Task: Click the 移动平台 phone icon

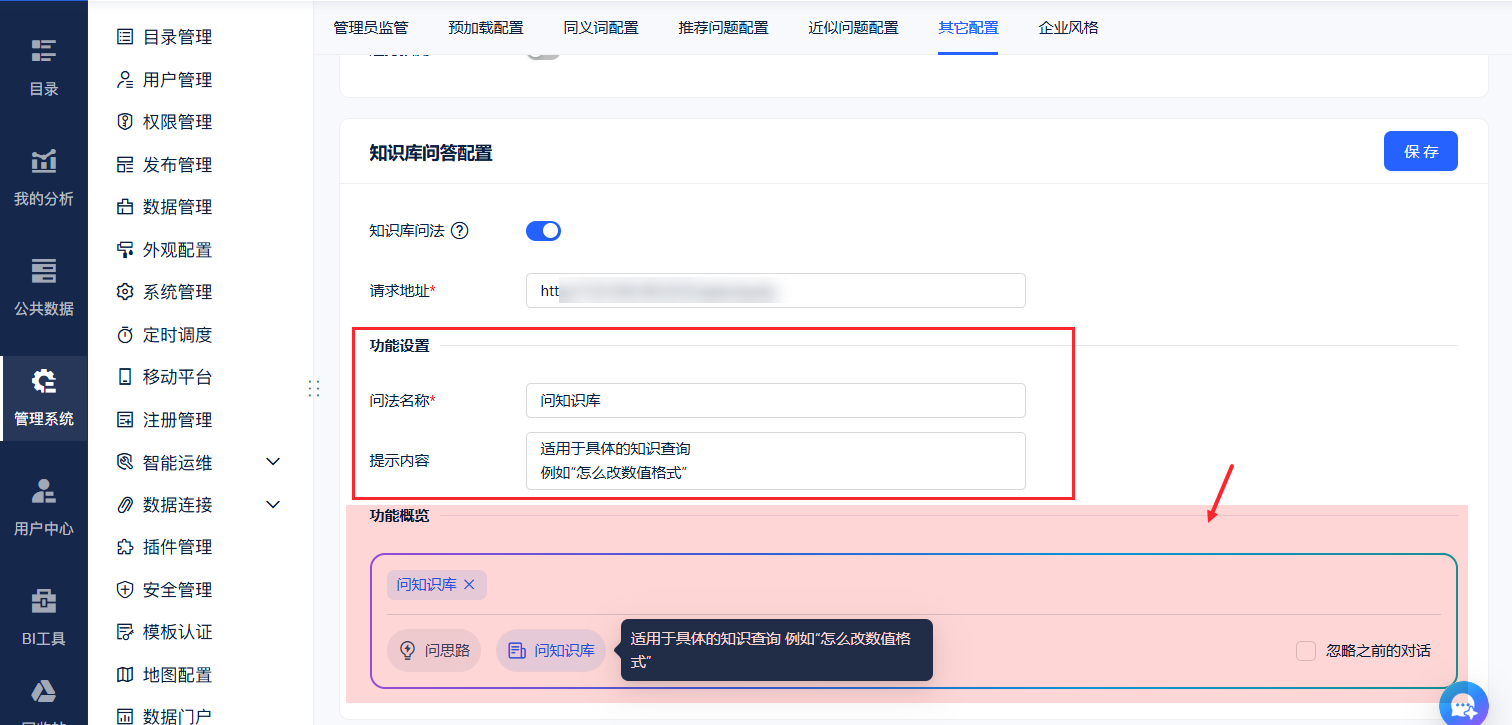Action: pyautogui.click(x=125, y=377)
